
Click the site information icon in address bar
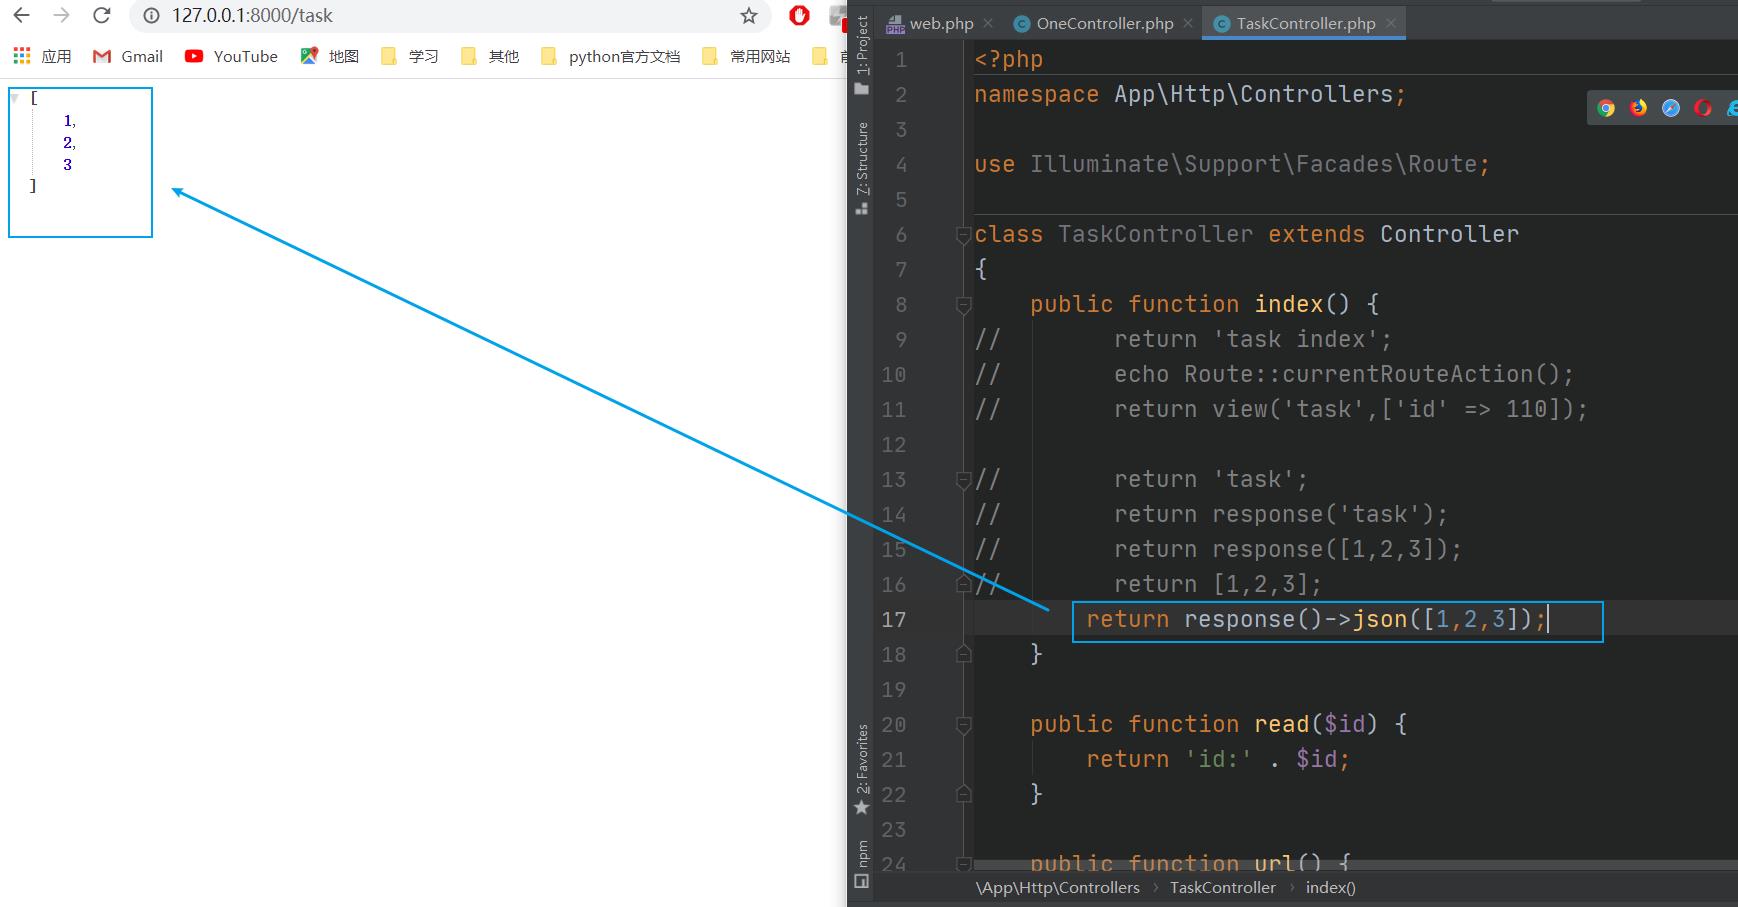(x=151, y=15)
